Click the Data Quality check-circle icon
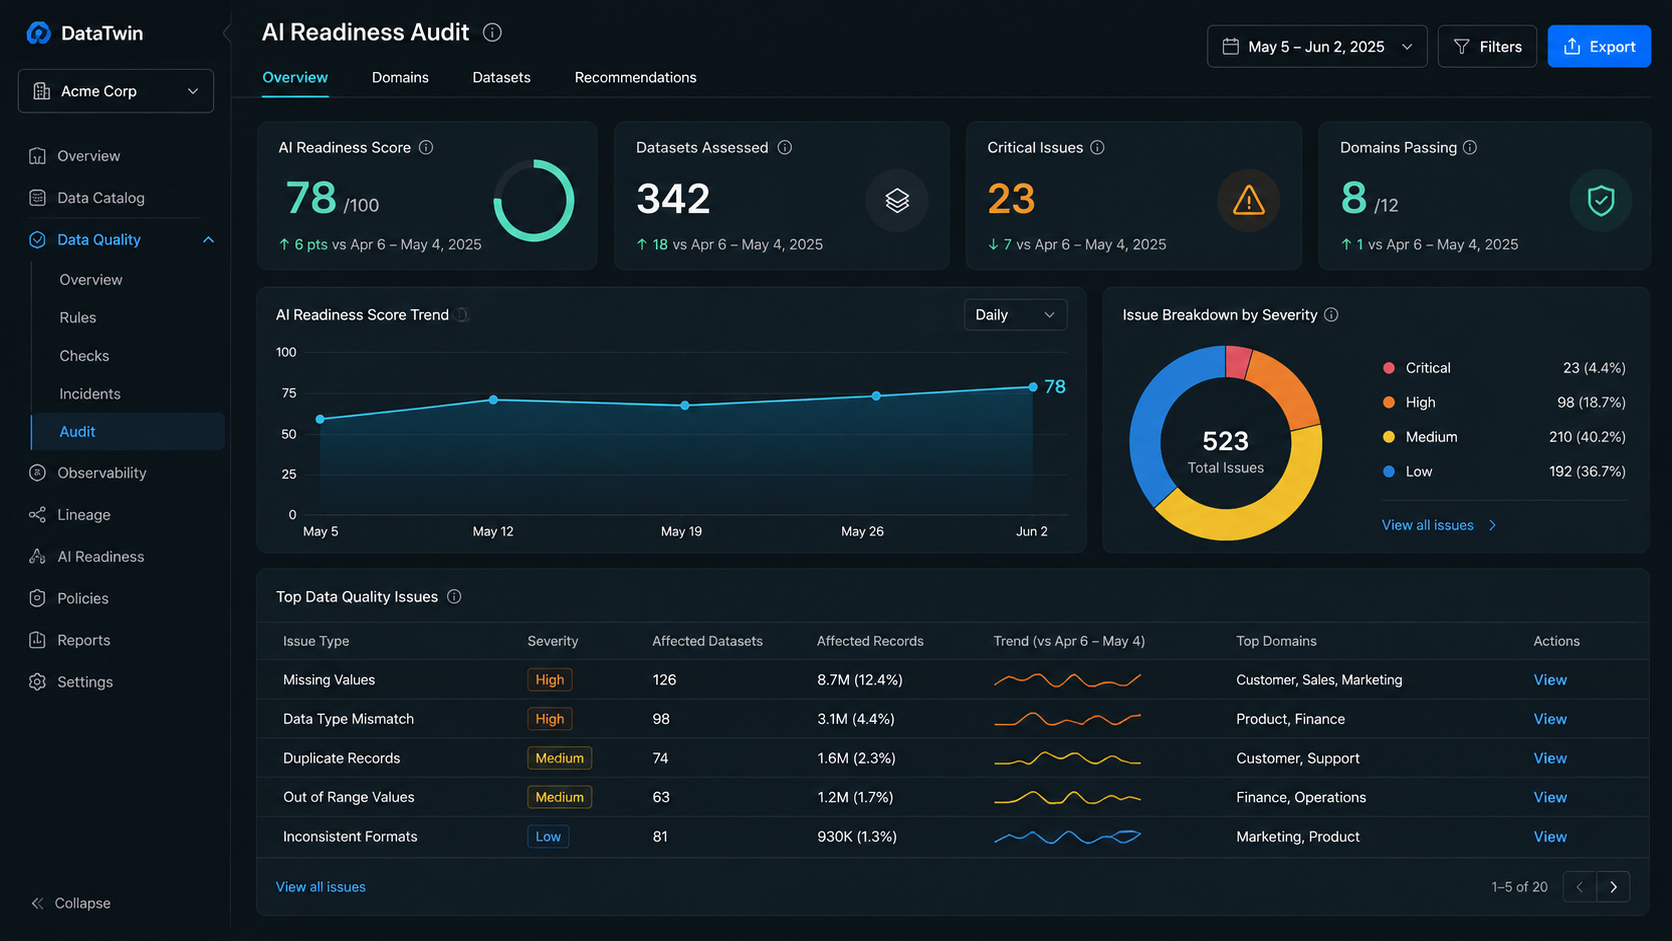This screenshot has width=1672, height=941. click(x=38, y=240)
